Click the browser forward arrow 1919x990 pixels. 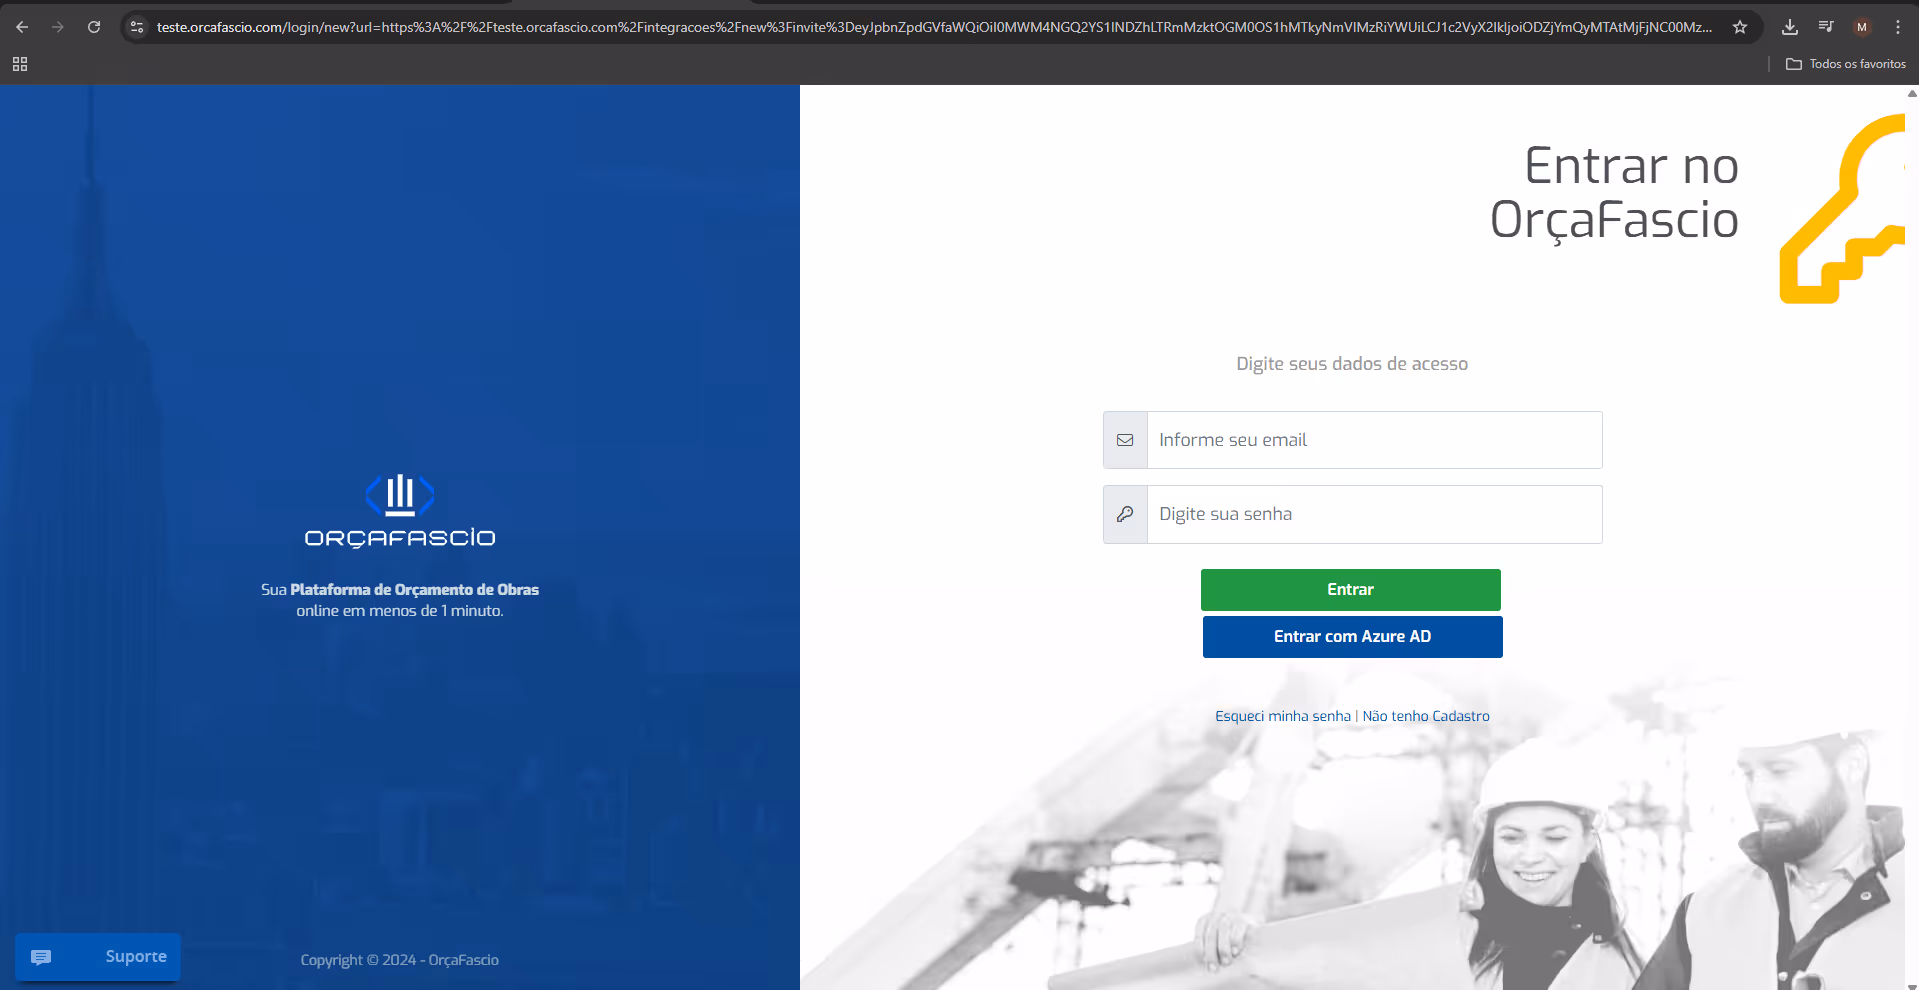[58, 27]
